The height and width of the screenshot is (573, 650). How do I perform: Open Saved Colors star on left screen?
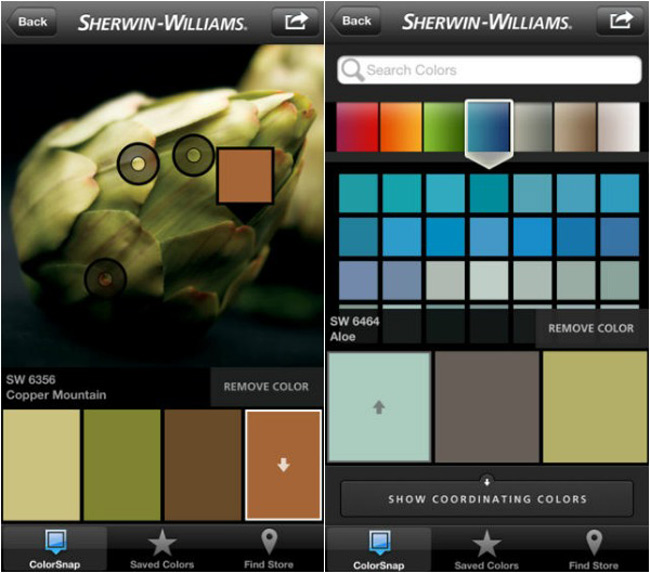tap(162, 543)
